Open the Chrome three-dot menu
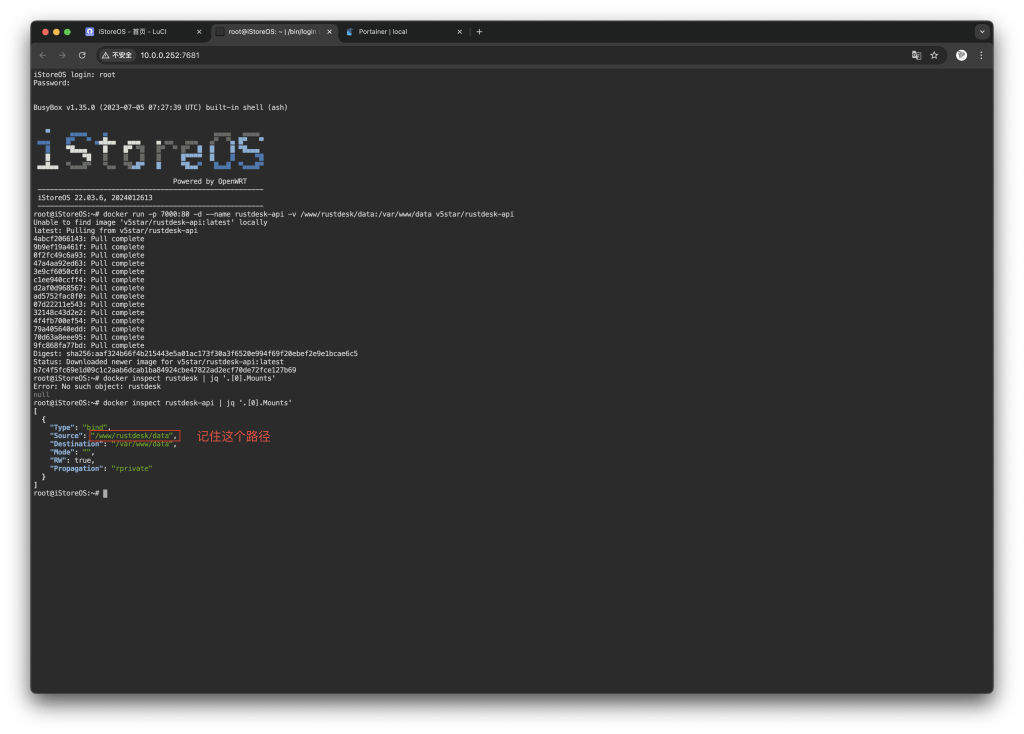This screenshot has height=734, width=1024. click(x=981, y=55)
